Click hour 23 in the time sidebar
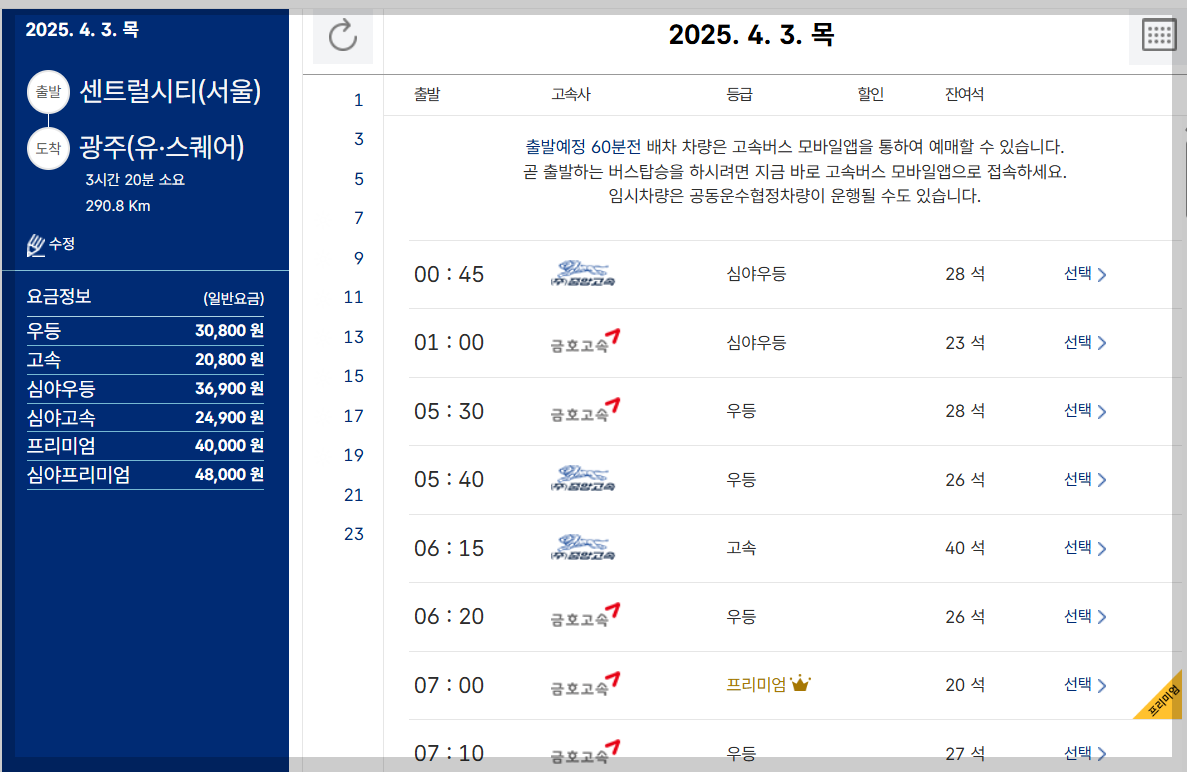Viewport: 1187px width, 772px height. point(353,534)
